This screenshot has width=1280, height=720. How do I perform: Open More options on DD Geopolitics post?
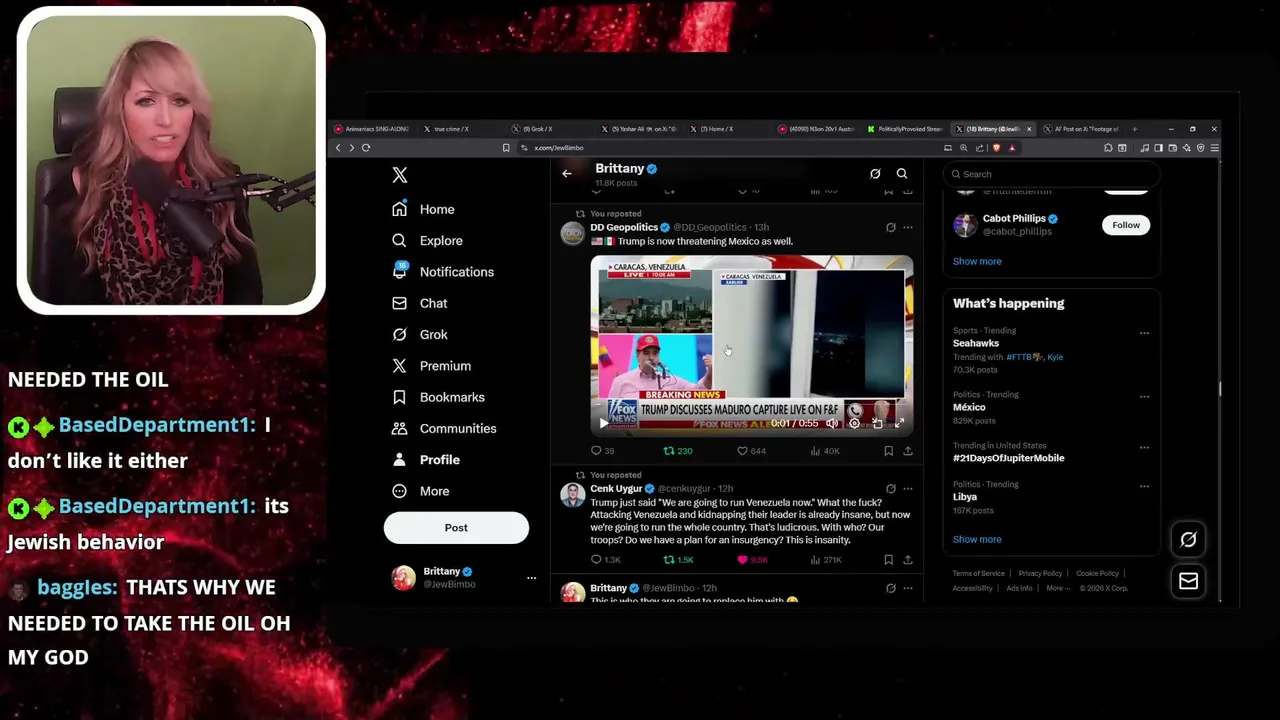pos(908,228)
